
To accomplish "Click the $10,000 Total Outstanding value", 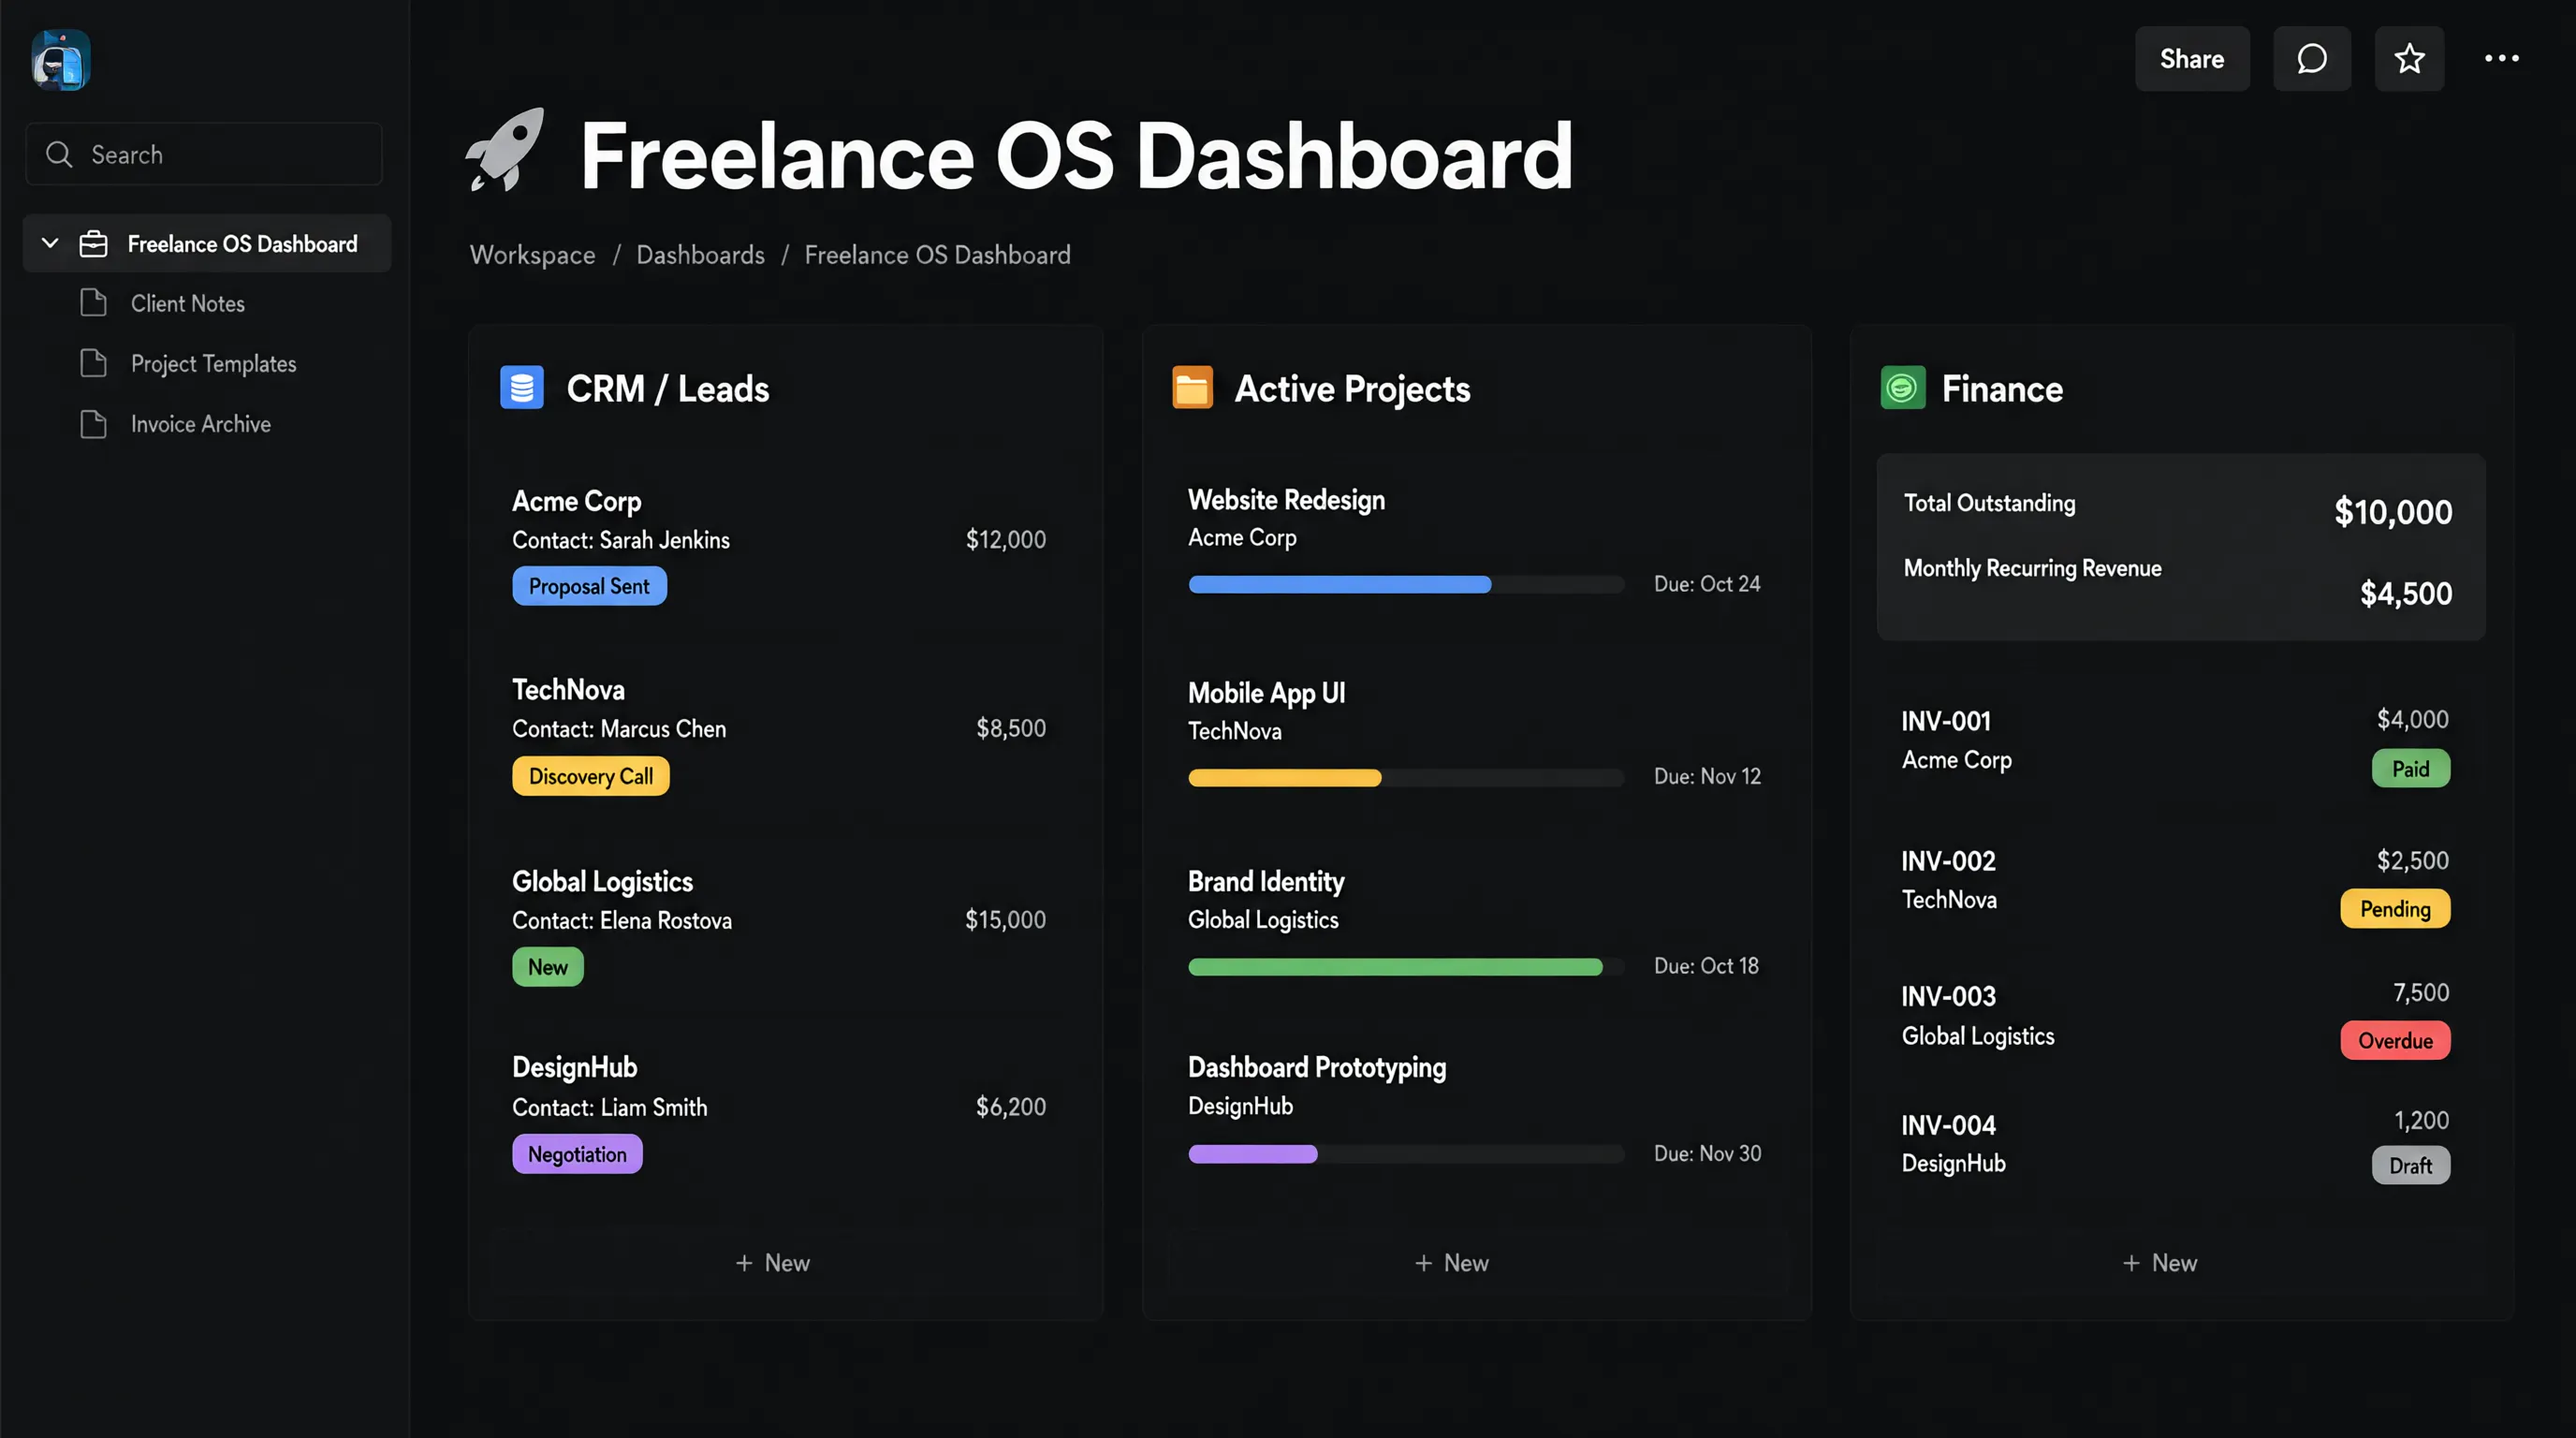I will click(x=2393, y=512).
